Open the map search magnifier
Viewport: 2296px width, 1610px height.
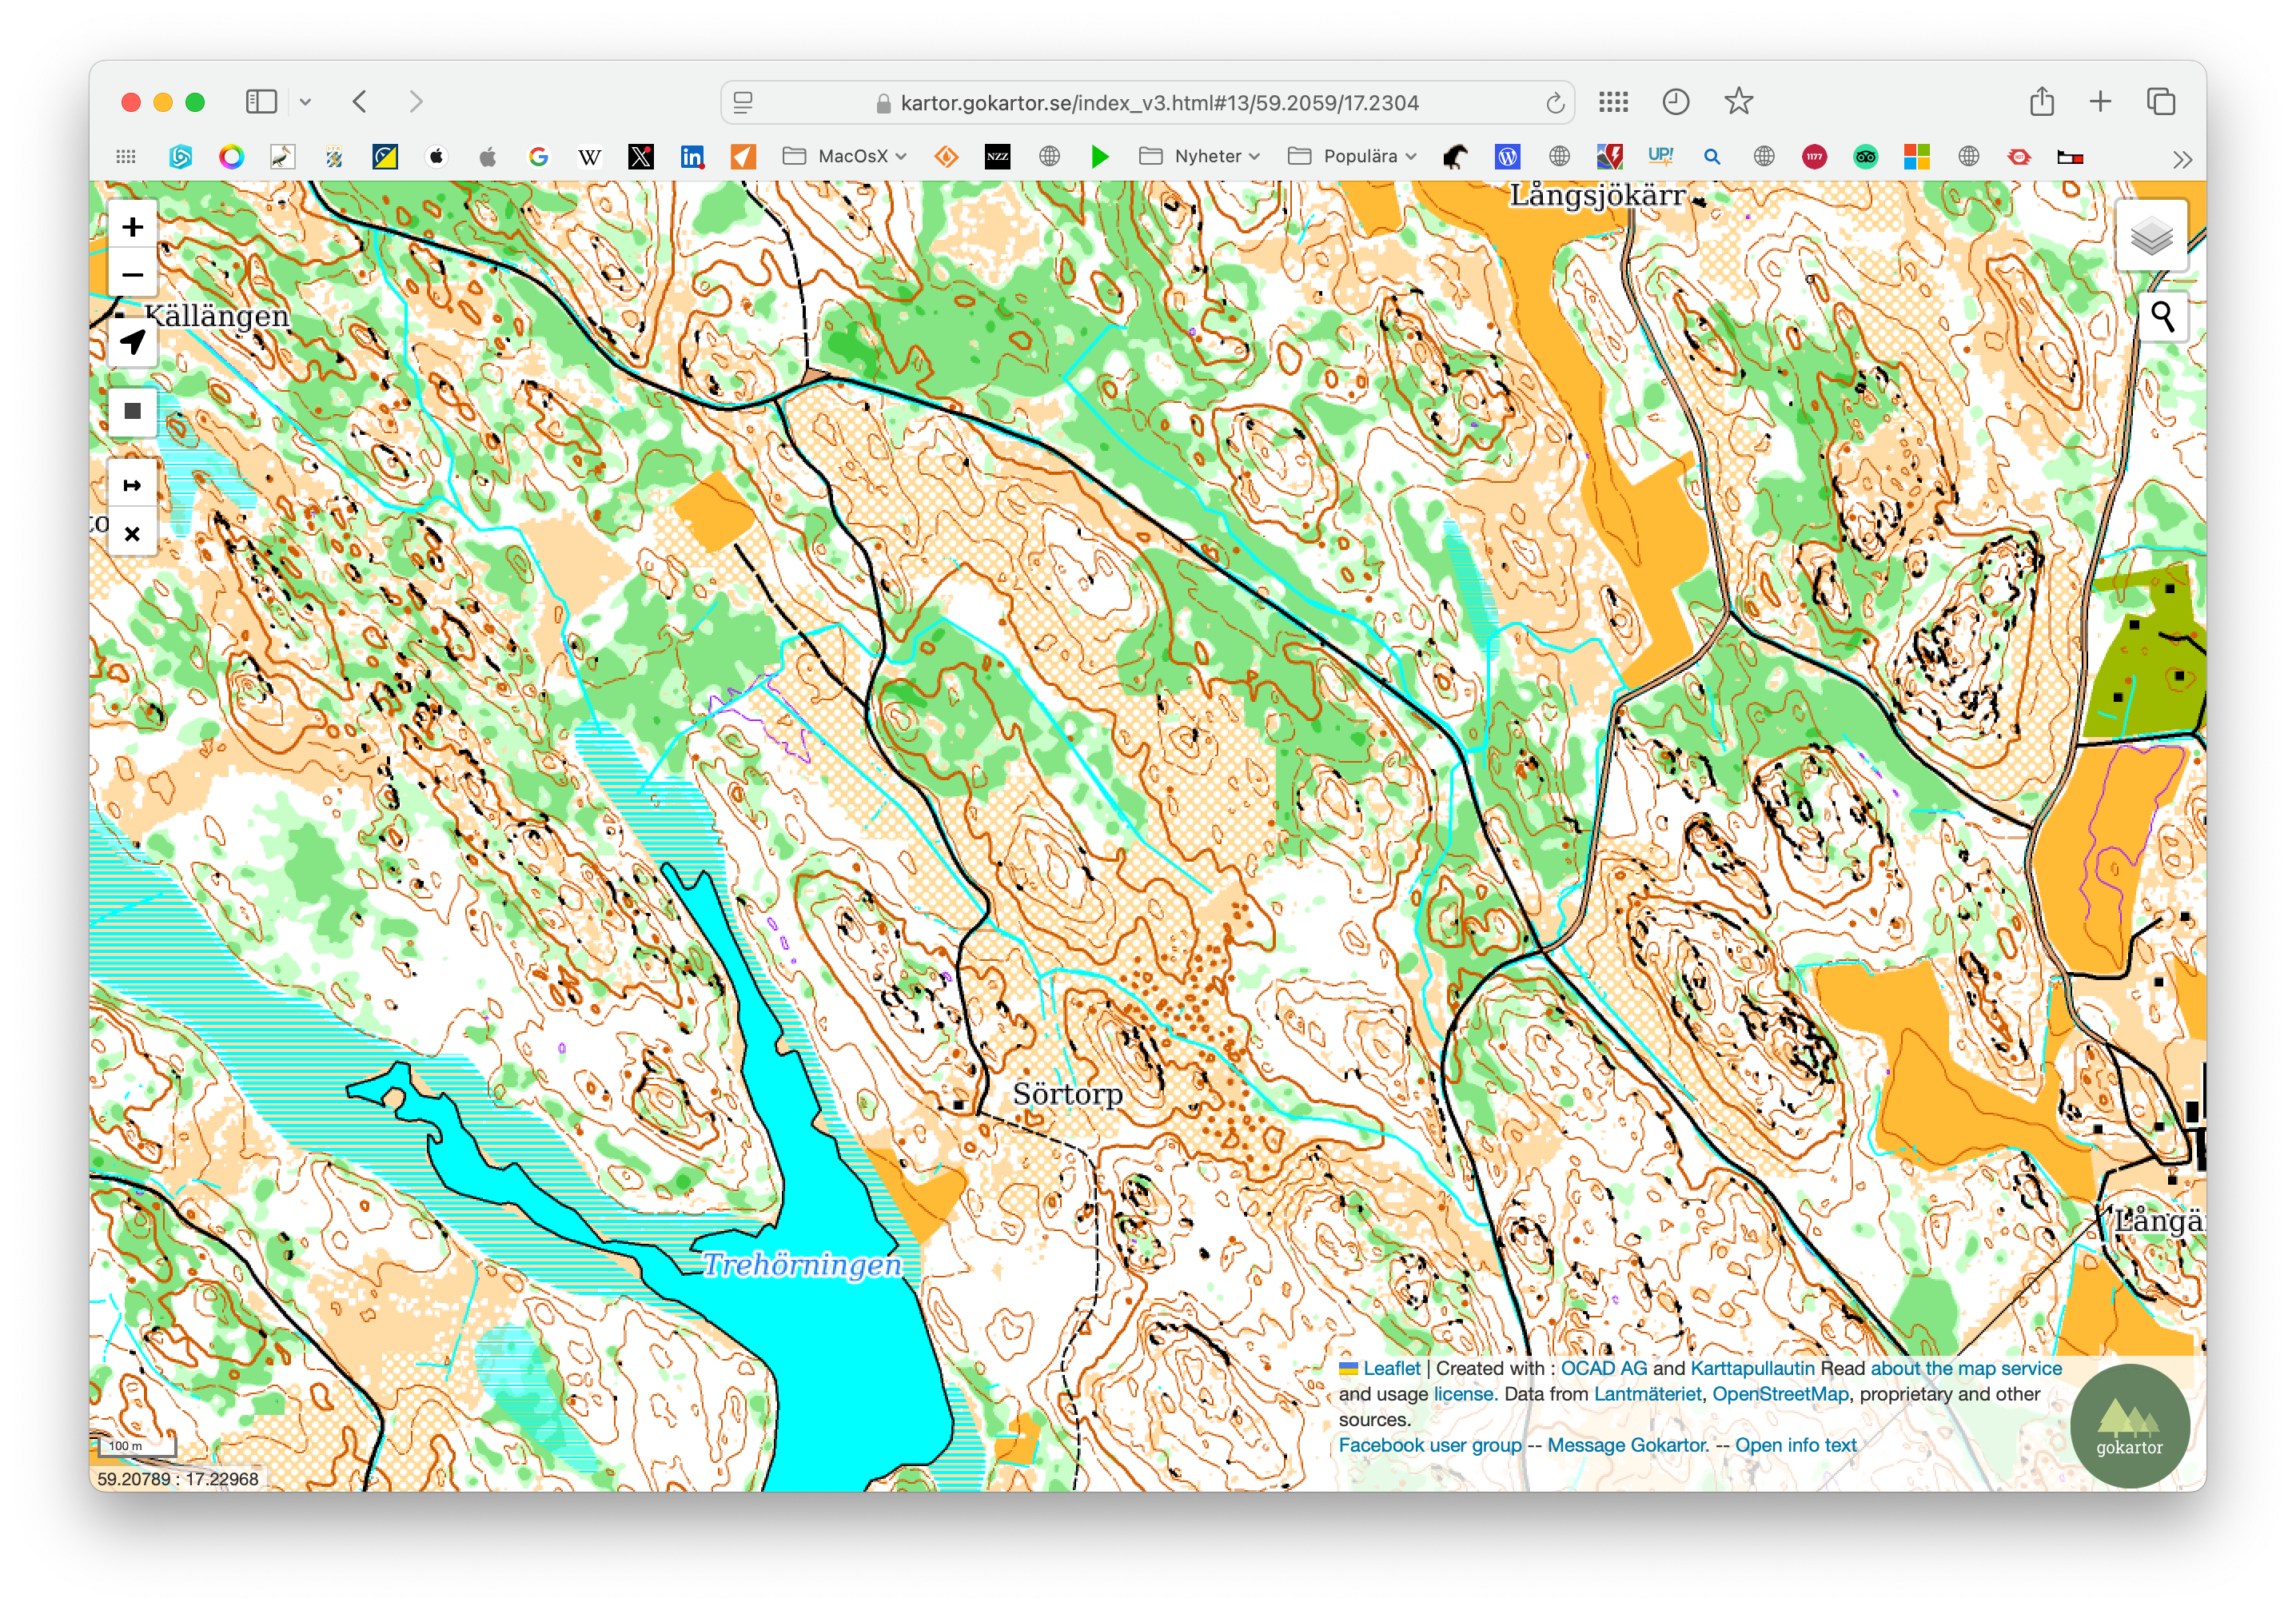point(2162,317)
